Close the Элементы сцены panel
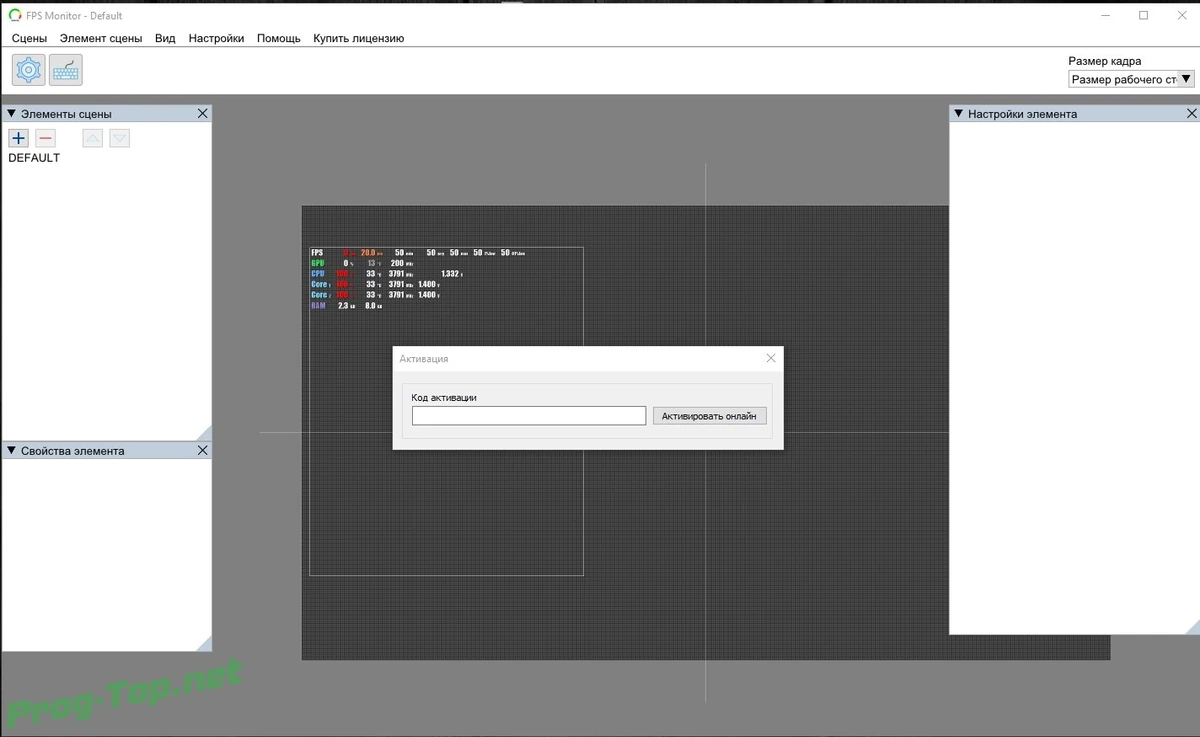1200x737 pixels. [x=202, y=113]
